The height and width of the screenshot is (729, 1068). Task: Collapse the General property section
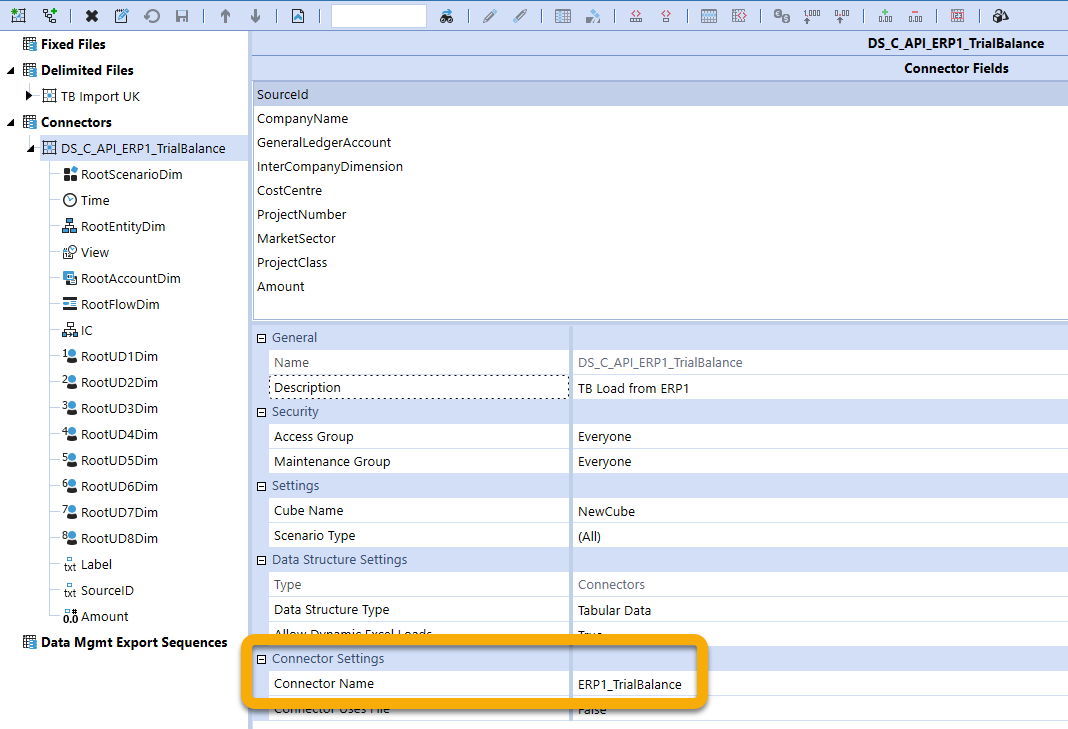click(x=262, y=338)
